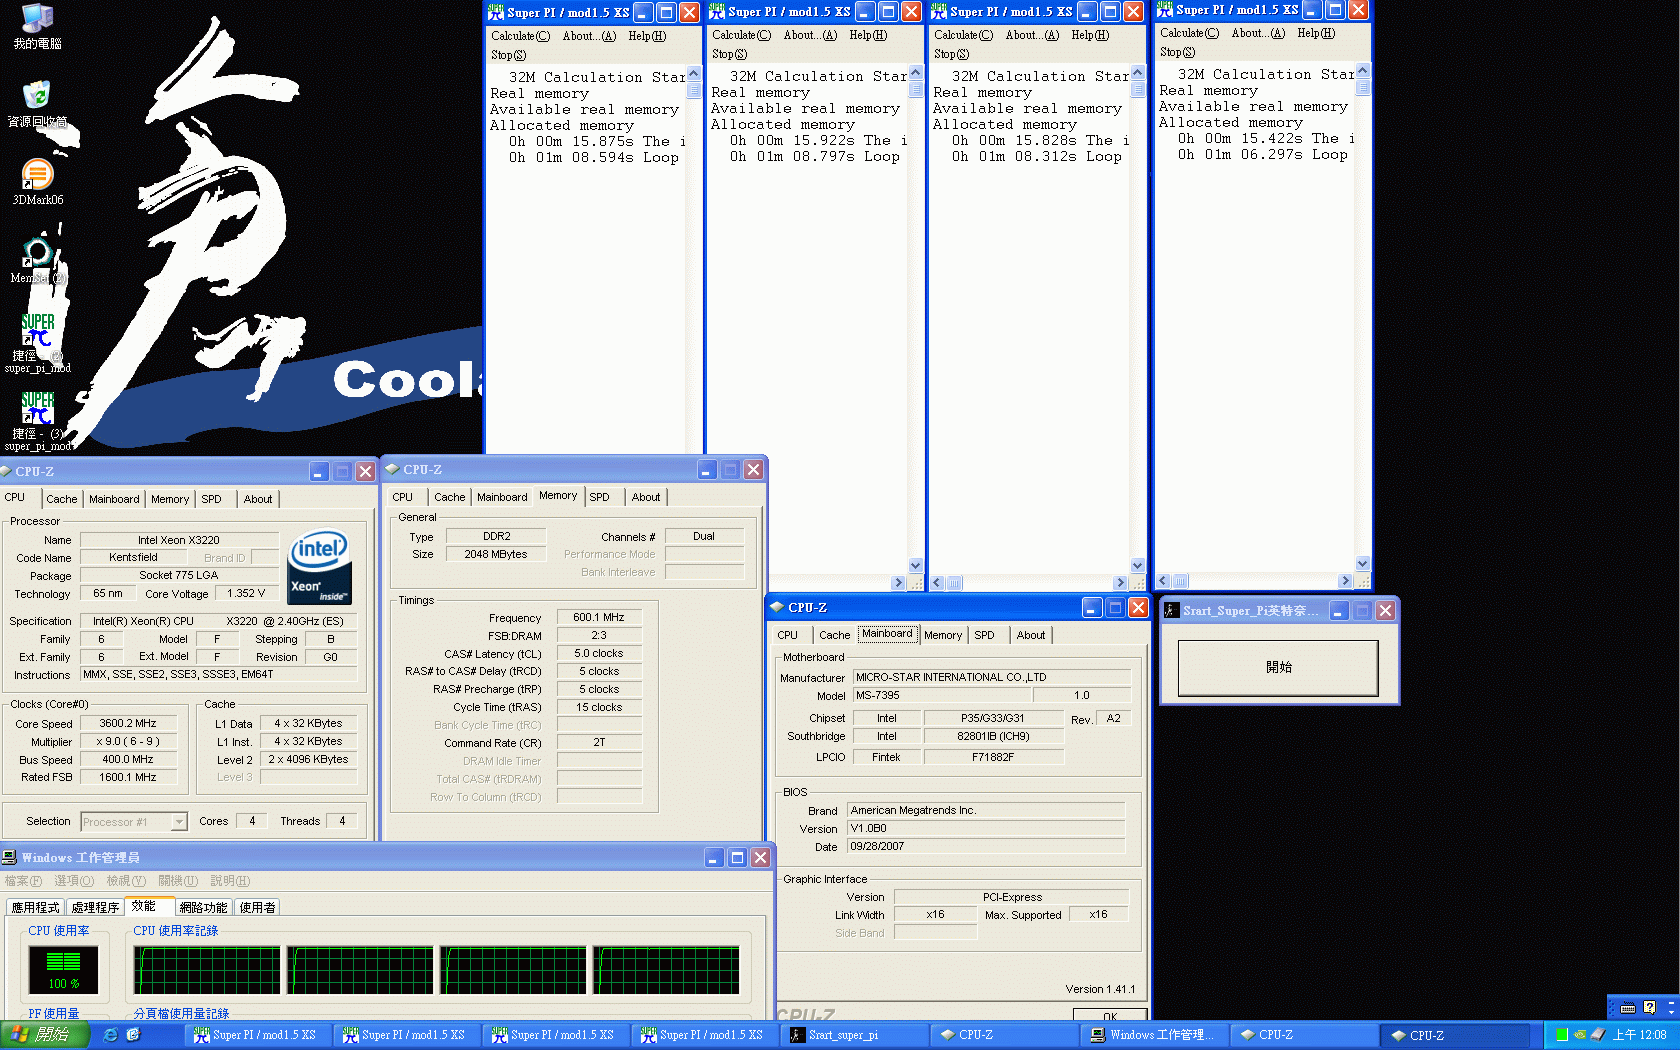Launch the 3DMark06 desktop shortcut
1680x1050 pixels.
[x=37, y=176]
